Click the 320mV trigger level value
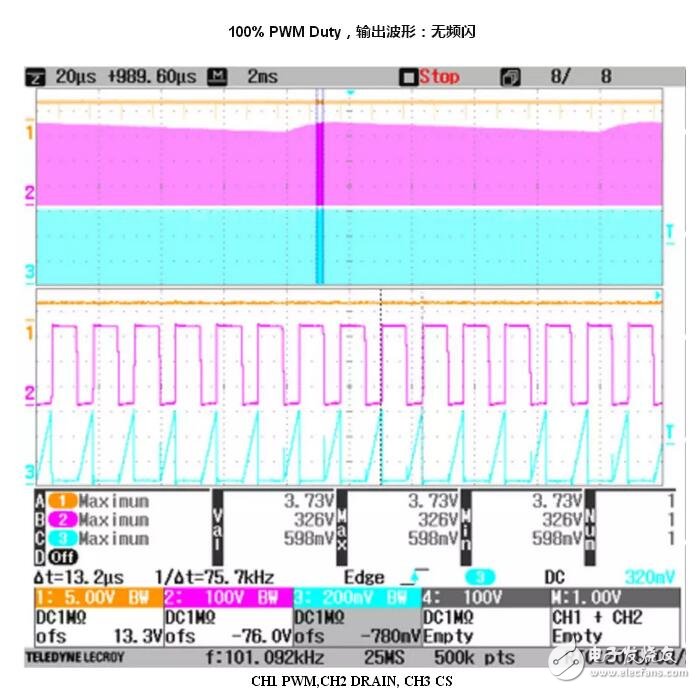Image resolution: width=696 pixels, height=689 pixels. coord(650,577)
